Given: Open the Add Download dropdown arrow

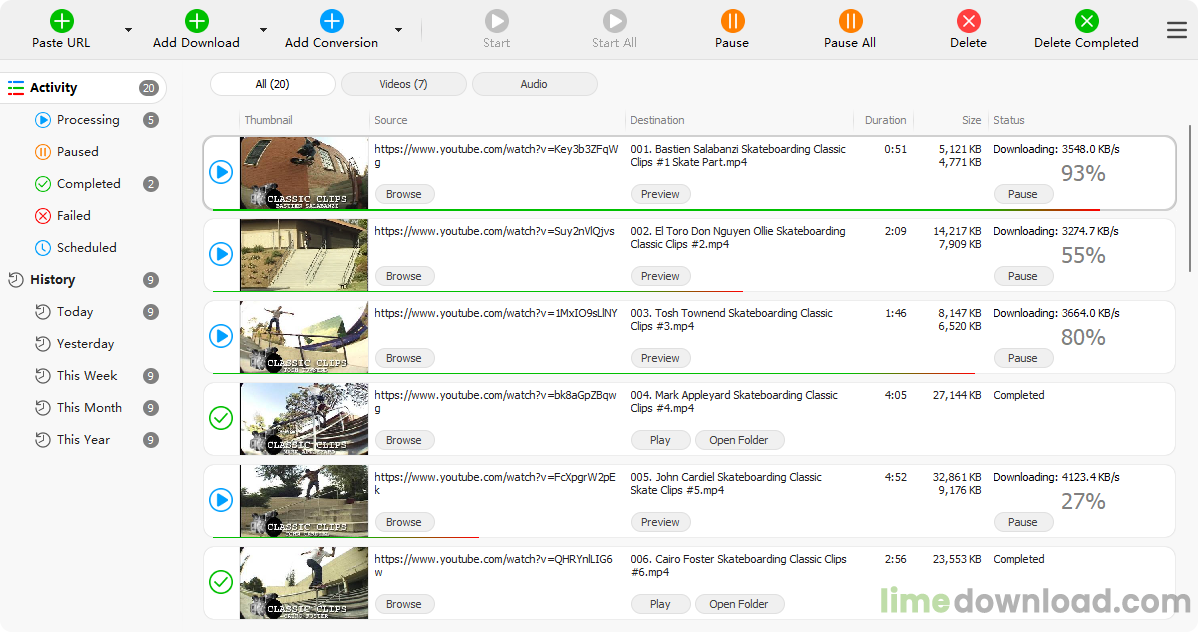Looking at the screenshot, I should pos(263,30).
